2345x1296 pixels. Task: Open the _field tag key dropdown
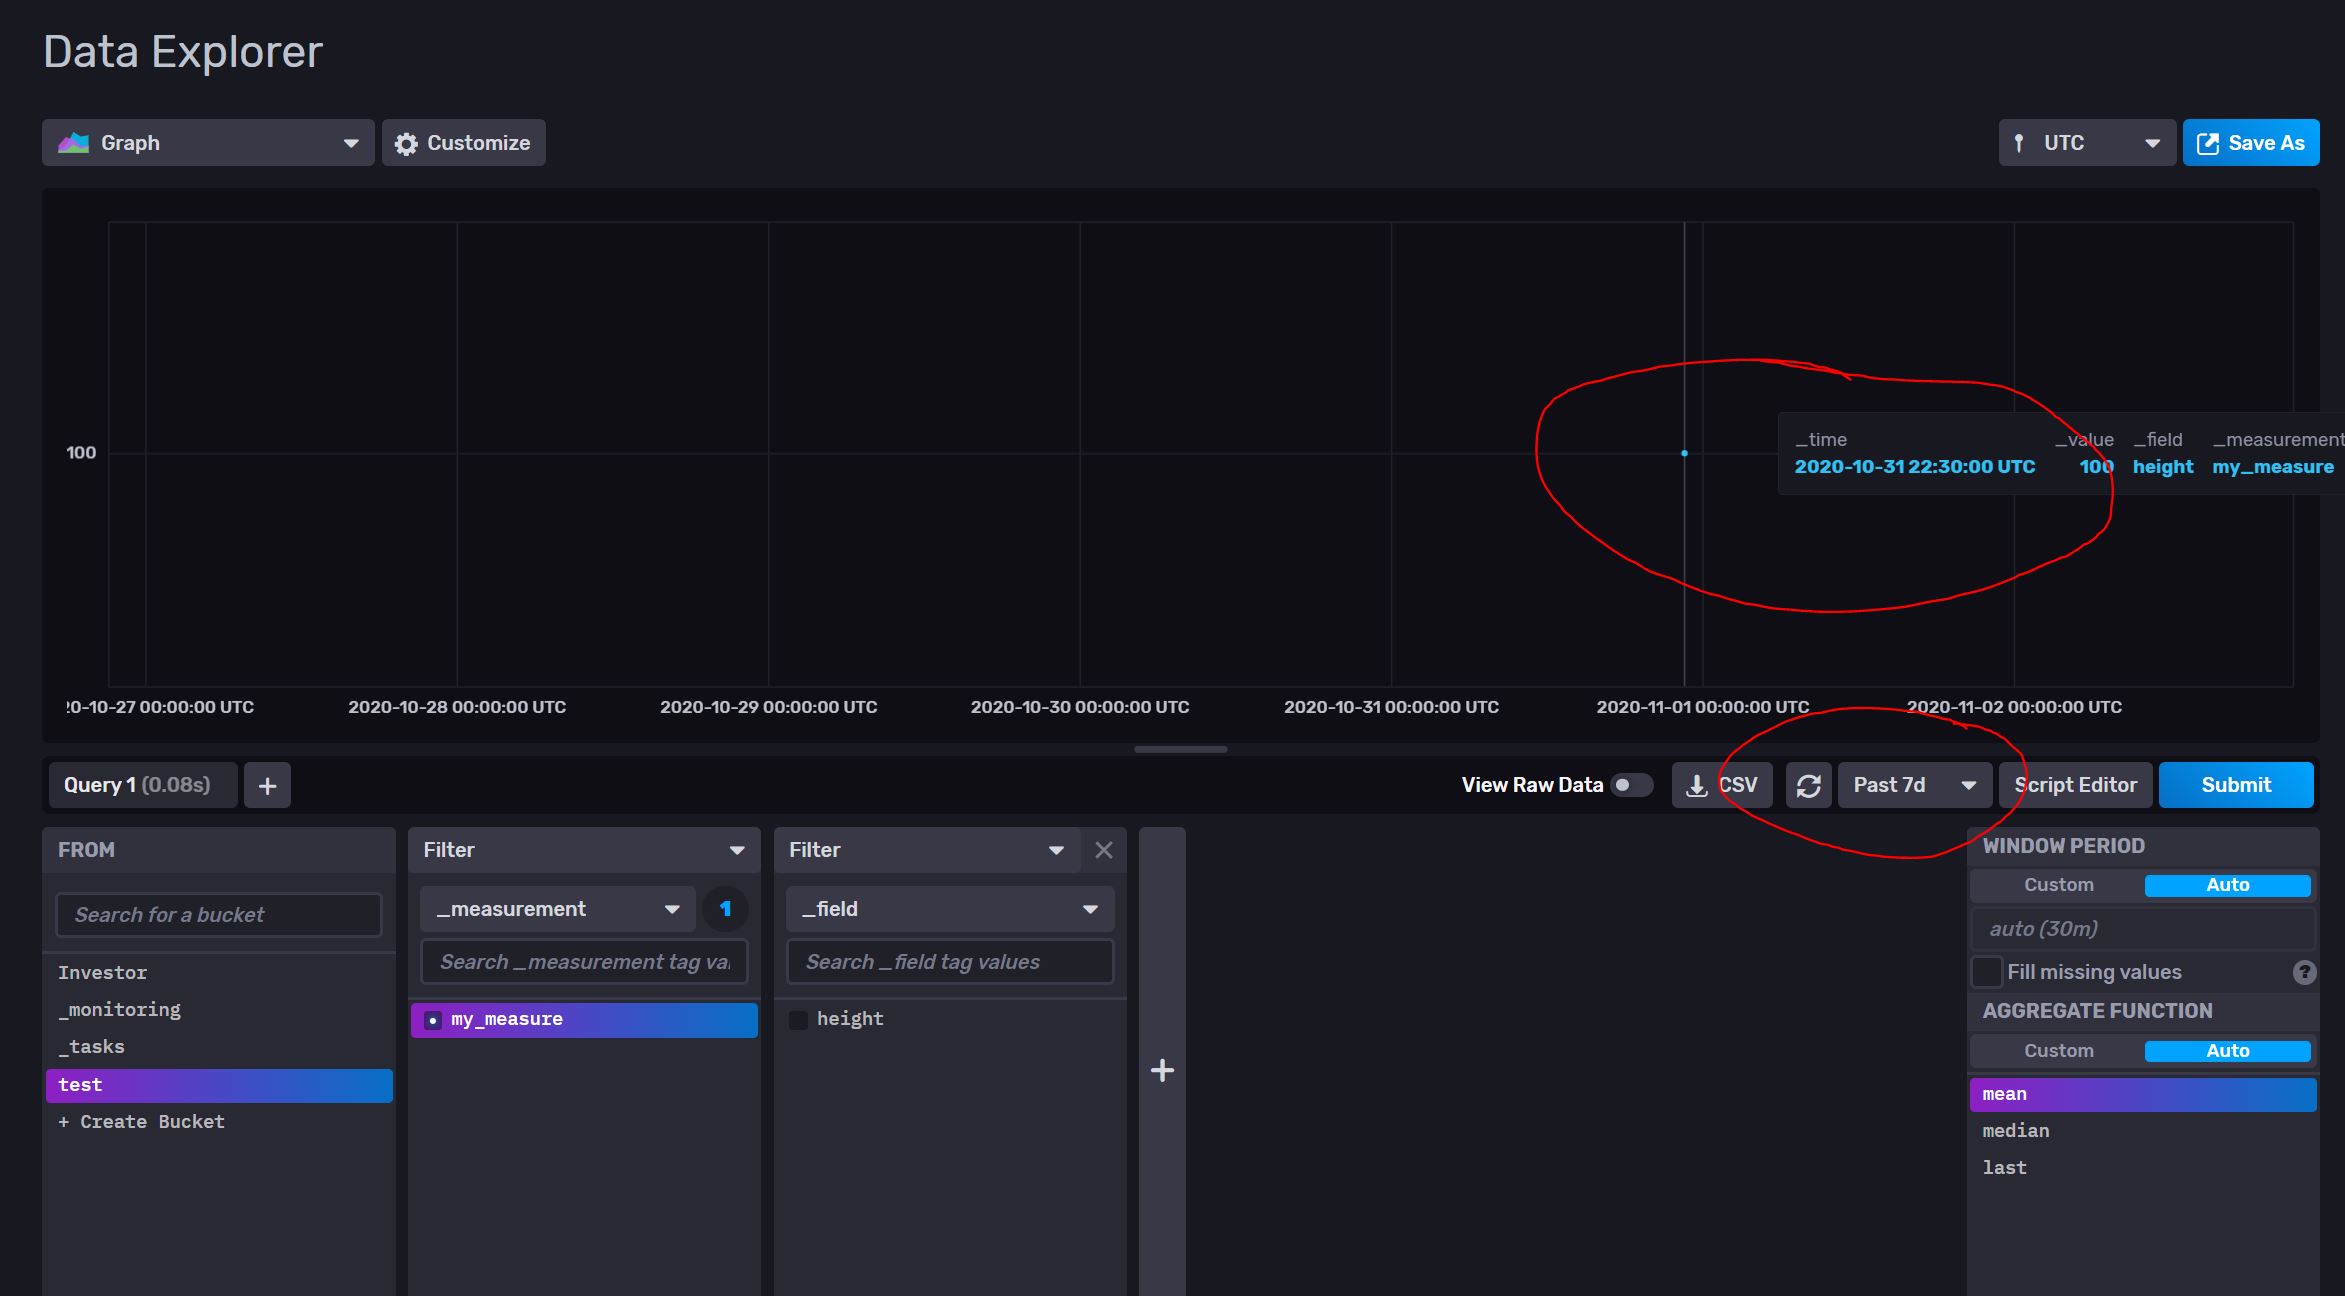pos(950,909)
